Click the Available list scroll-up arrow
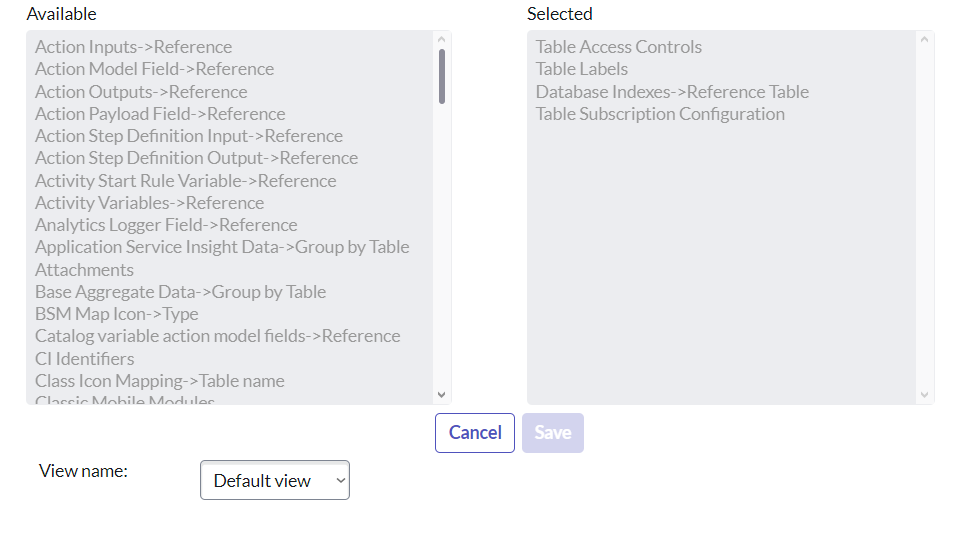The height and width of the screenshot is (535, 975). 441,40
